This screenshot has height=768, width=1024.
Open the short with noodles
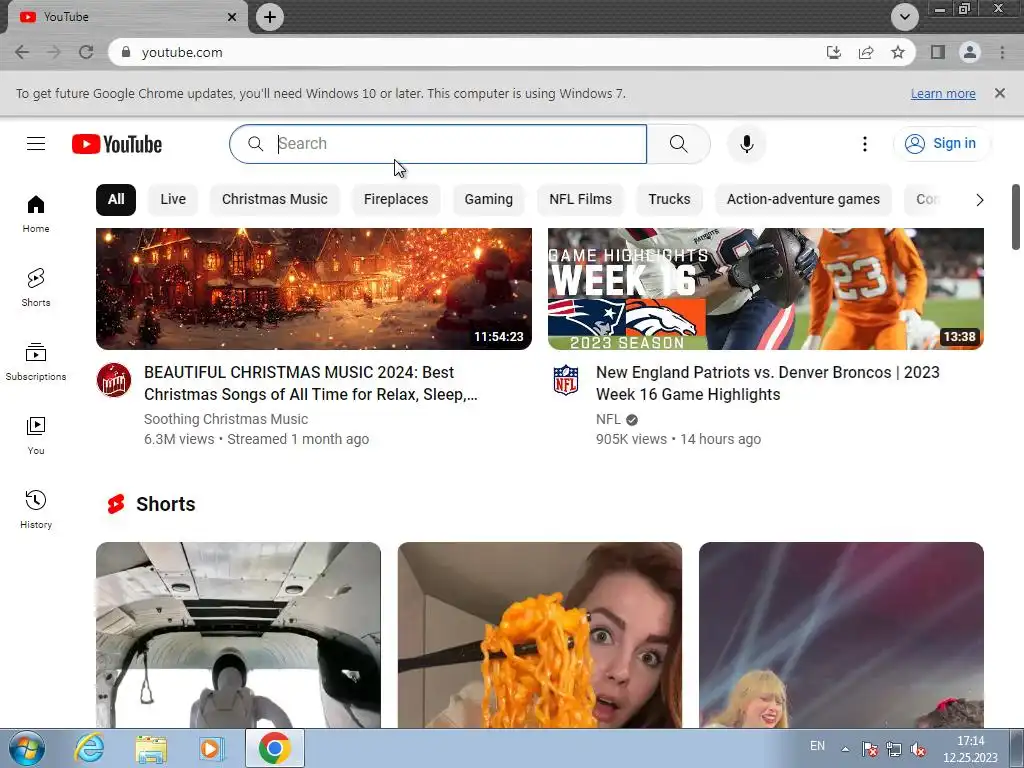[539, 635]
